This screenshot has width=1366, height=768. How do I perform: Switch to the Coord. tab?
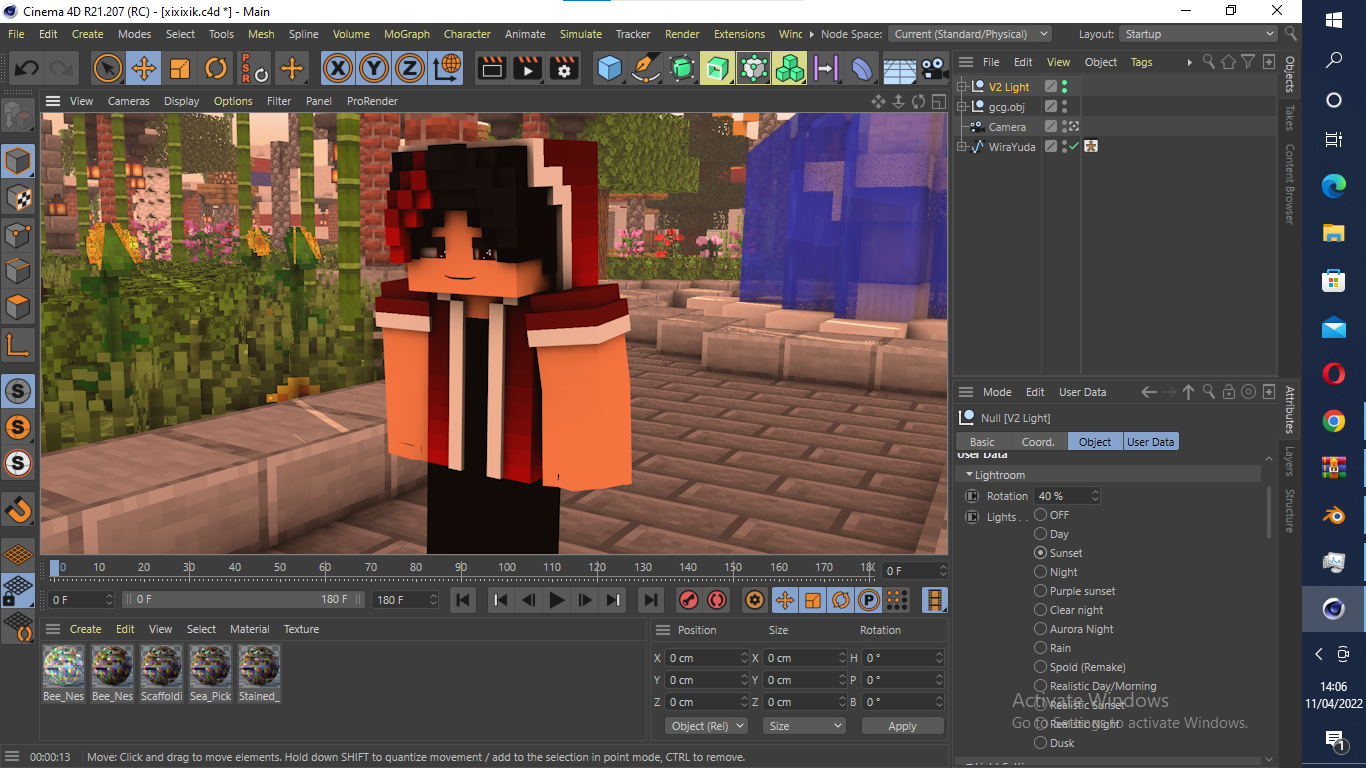1038,442
